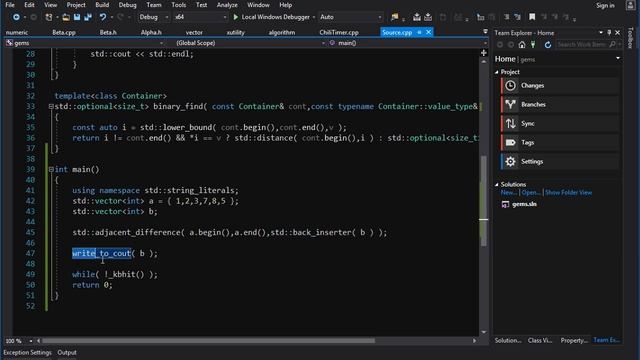Click the Open... solution link
This screenshot has height=360, width=640.
pos(531,193)
